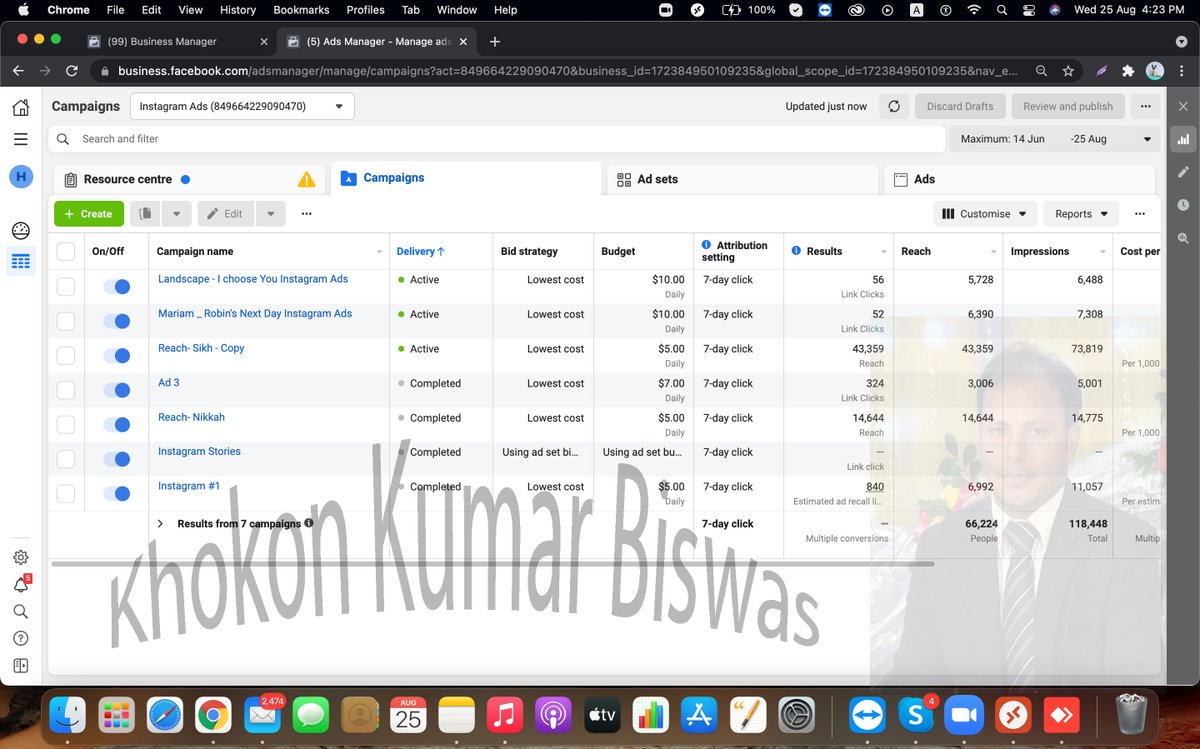
Task: Open the charts view icon on right rail
Action: click(1183, 139)
